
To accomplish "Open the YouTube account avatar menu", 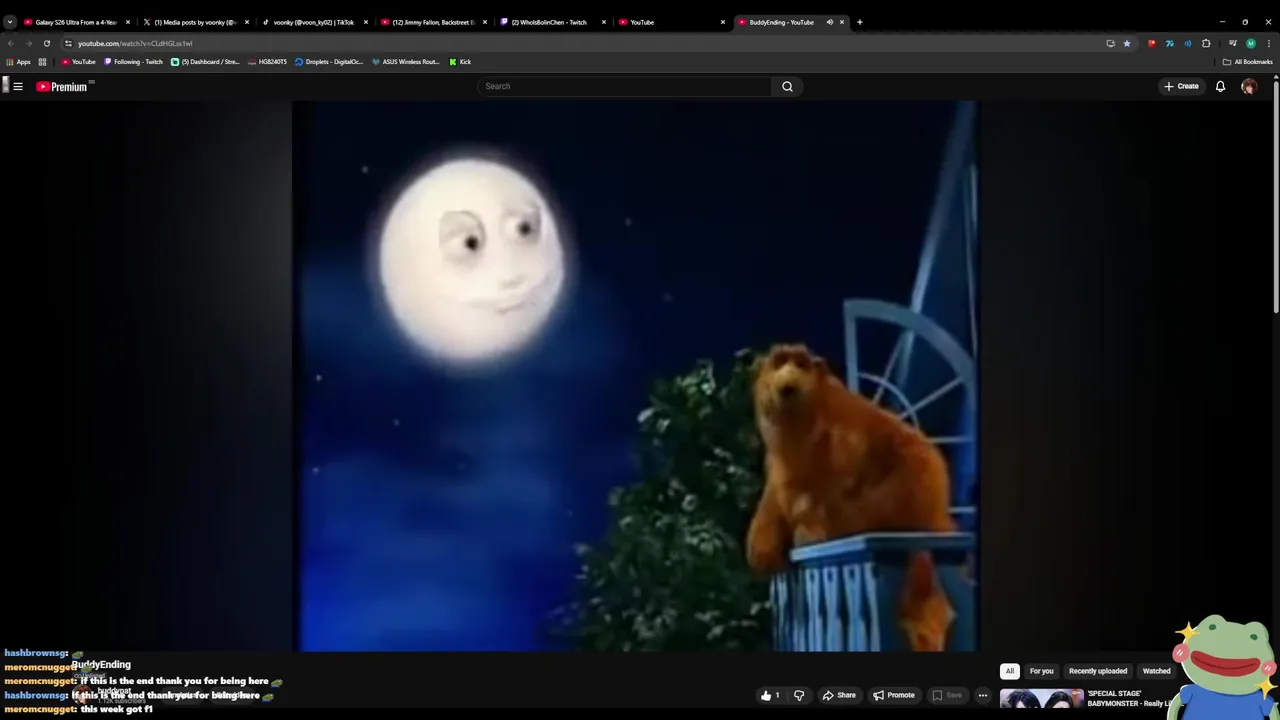I will pos(1248,86).
